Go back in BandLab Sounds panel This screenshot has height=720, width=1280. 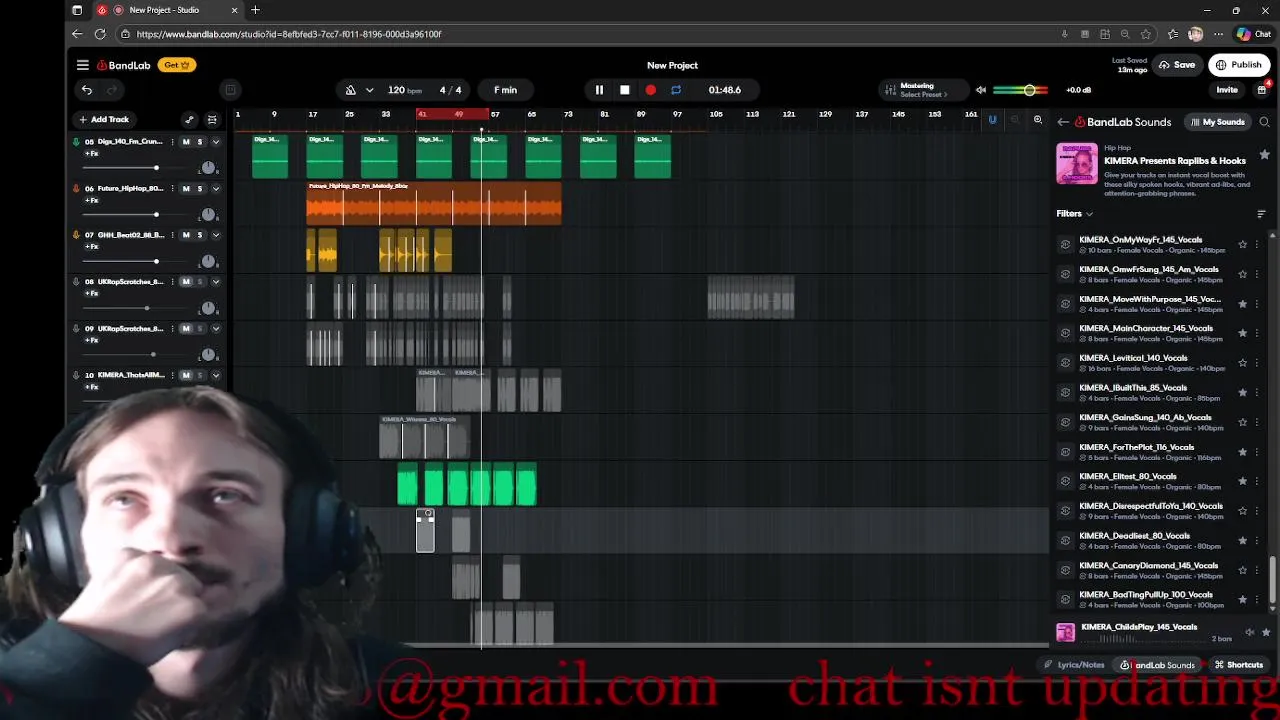1063,122
